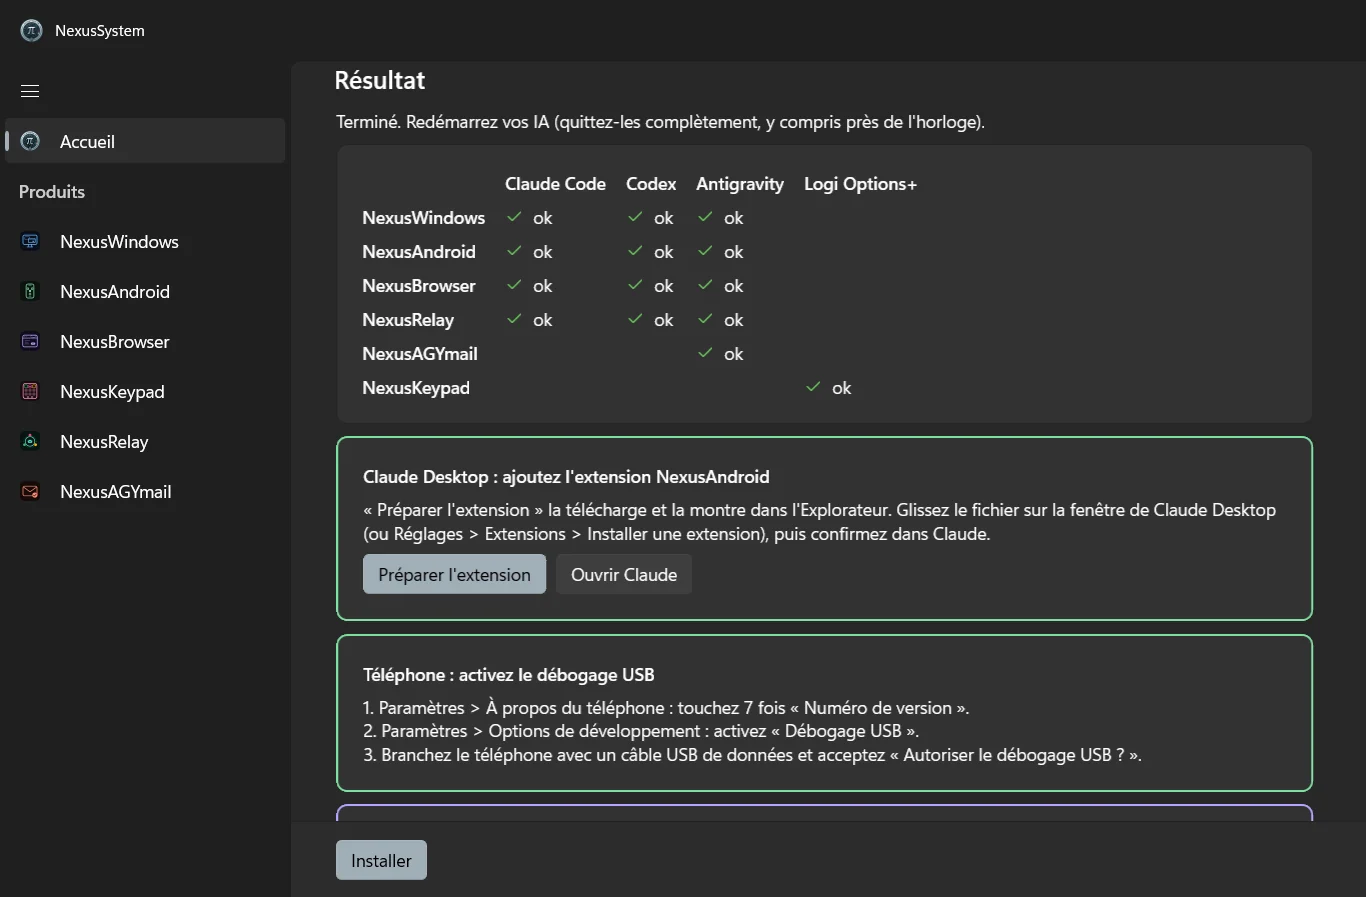The image size is (1366, 897).
Task: Click the NexusWindows Claude Code checkmark
Action: [x=514, y=217]
